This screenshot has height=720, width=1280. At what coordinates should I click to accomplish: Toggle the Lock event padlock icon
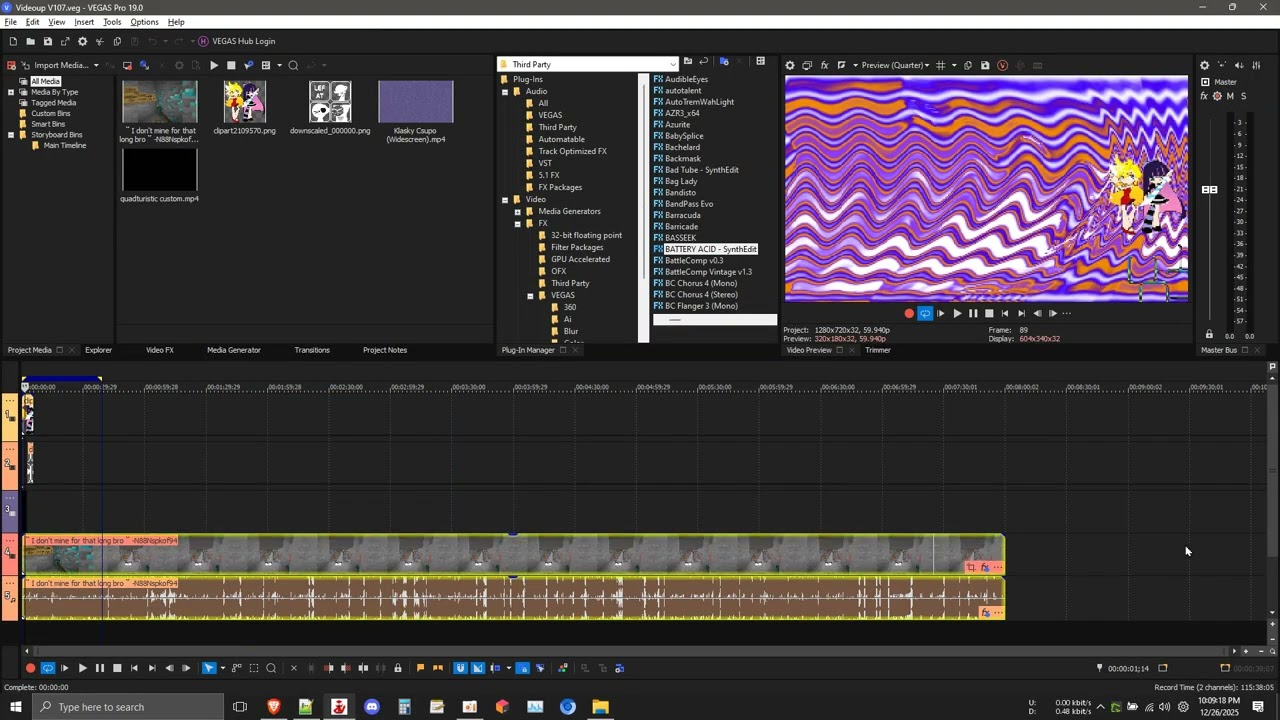click(398, 668)
